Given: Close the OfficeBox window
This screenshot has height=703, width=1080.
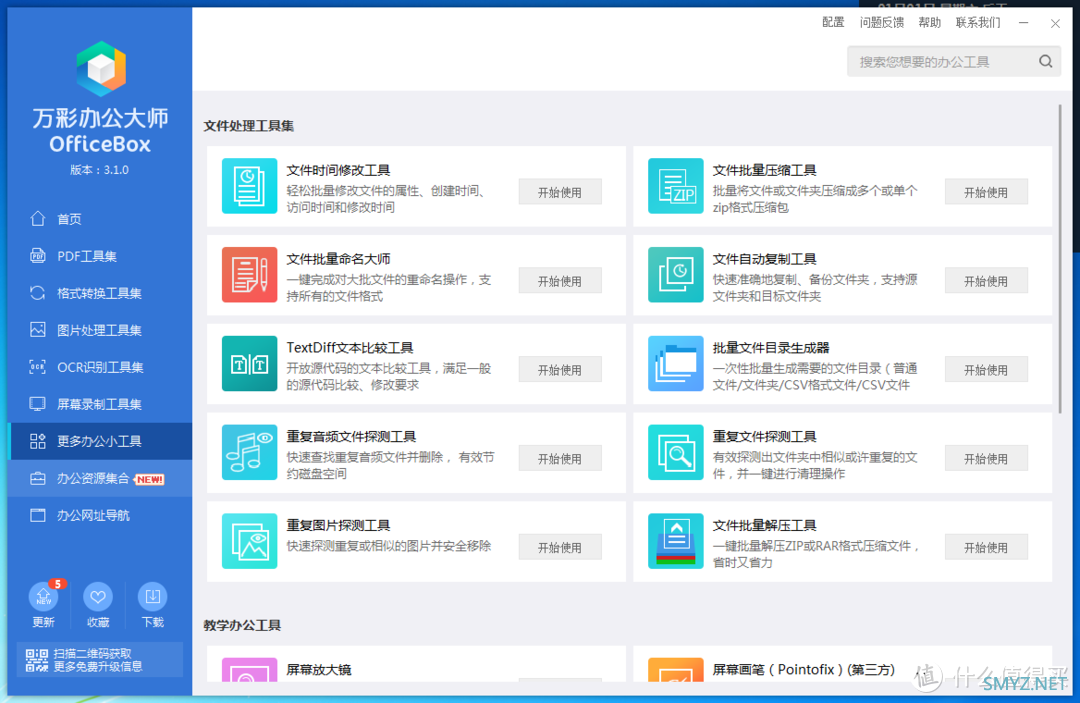Looking at the screenshot, I should pos(1055,23).
